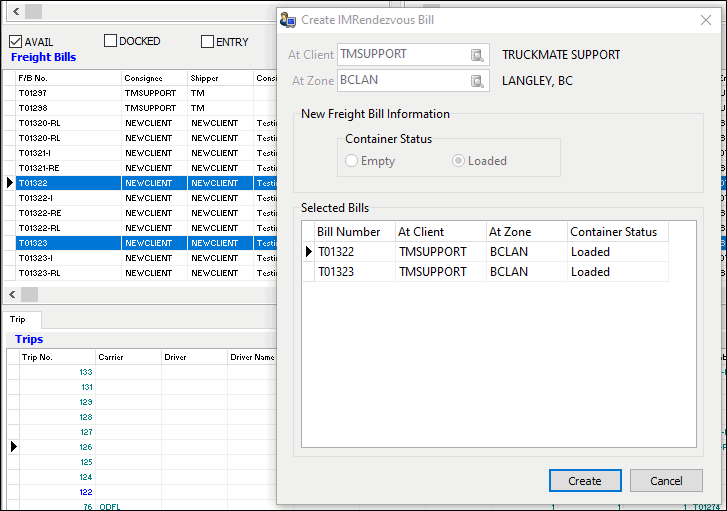Click the Create button
727x511 pixels.
tap(585, 481)
